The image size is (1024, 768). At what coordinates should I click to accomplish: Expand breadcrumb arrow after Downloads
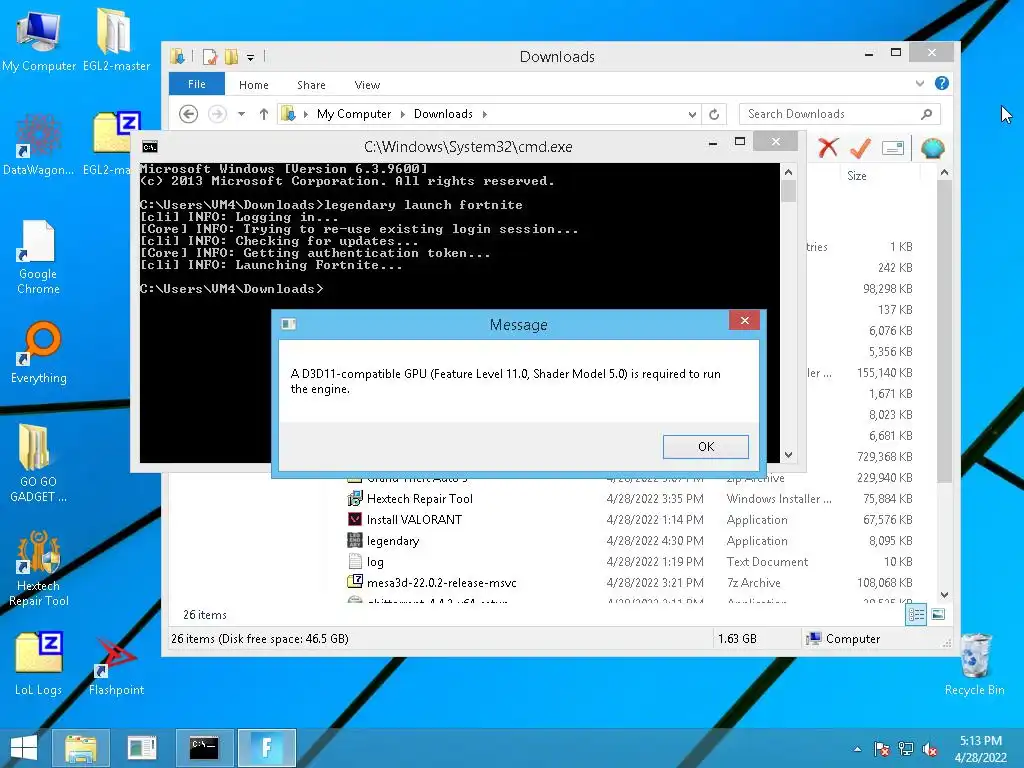tap(485, 114)
